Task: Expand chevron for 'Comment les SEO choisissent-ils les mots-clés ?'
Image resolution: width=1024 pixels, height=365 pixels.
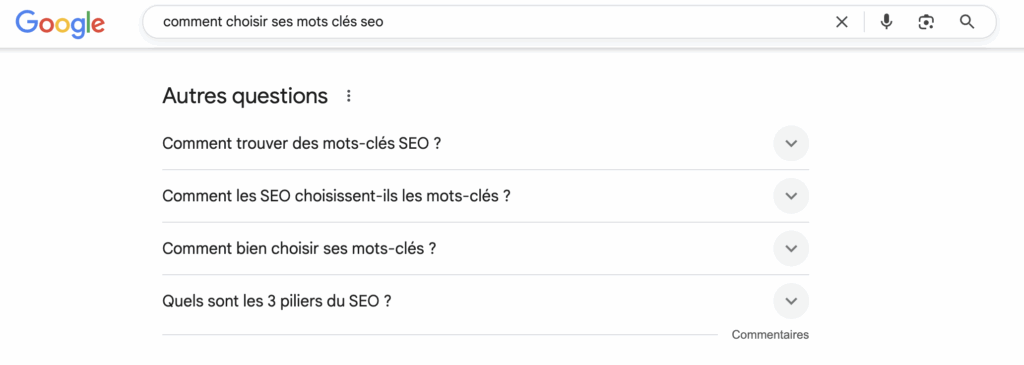Action: pos(791,196)
